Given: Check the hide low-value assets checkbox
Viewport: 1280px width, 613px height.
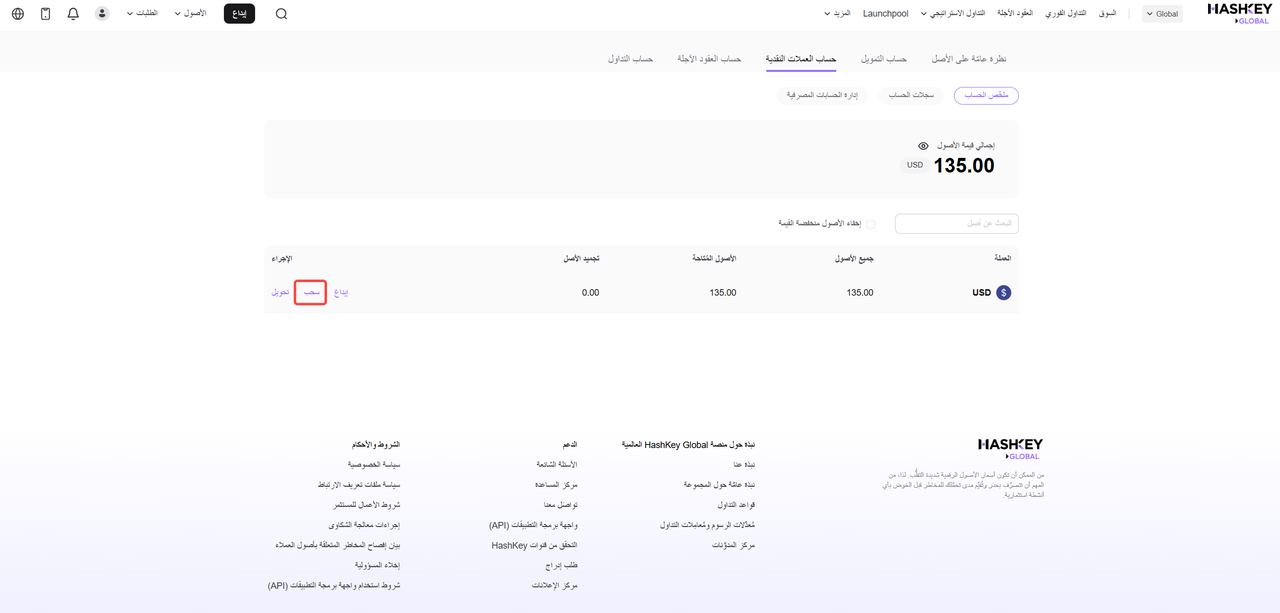Looking at the screenshot, I should pyautogui.click(x=870, y=224).
